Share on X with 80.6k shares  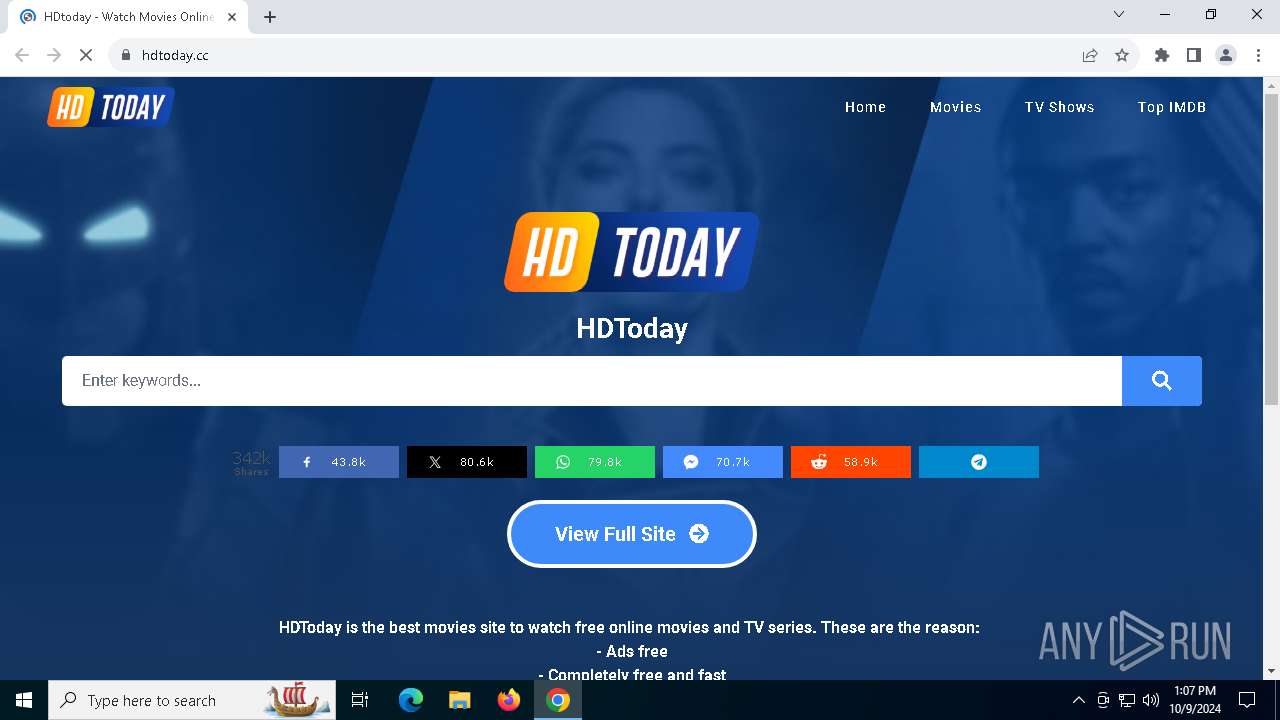[466, 462]
